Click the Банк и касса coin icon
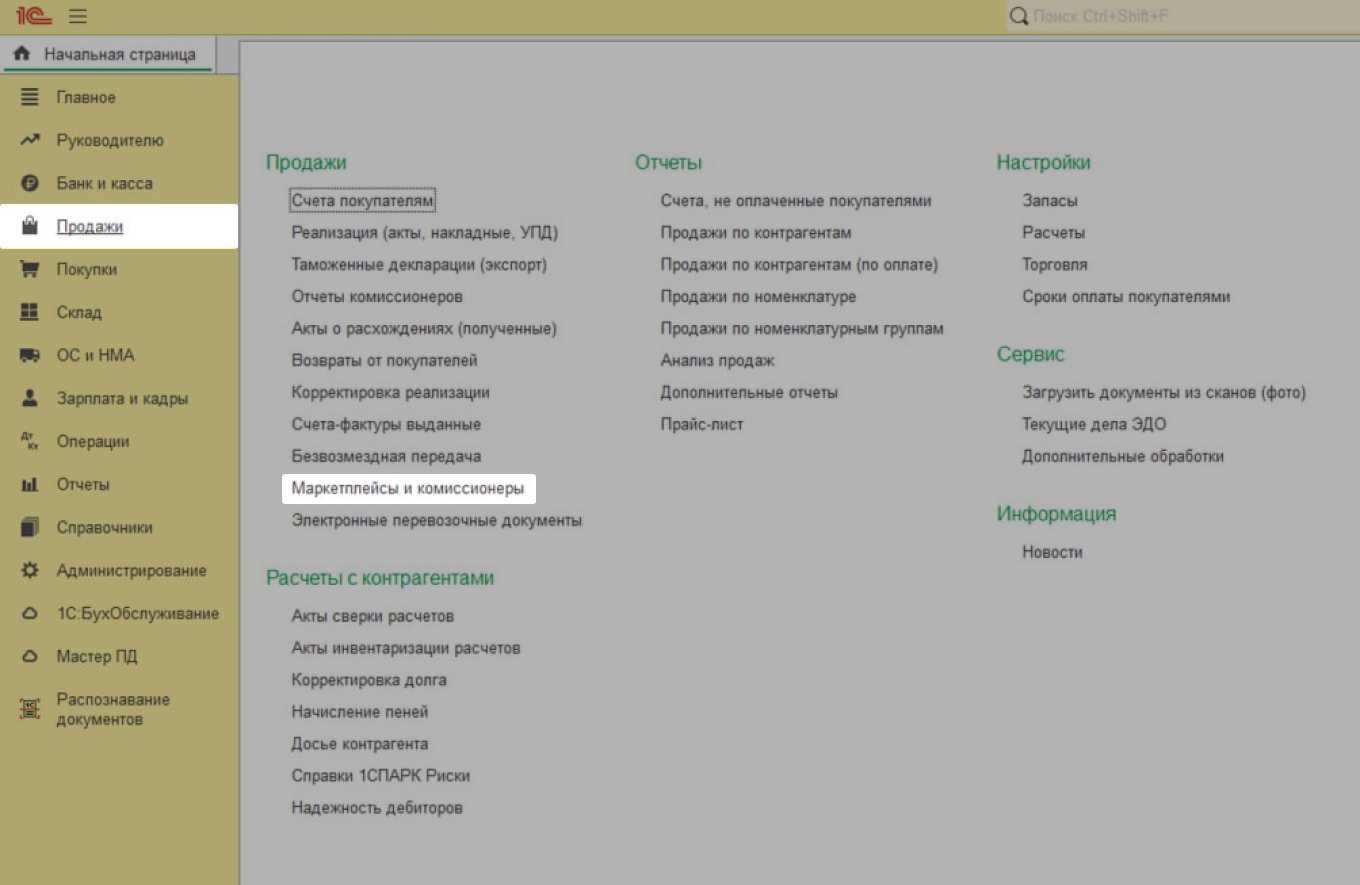The height and width of the screenshot is (885, 1360). pyautogui.click(x=30, y=183)
